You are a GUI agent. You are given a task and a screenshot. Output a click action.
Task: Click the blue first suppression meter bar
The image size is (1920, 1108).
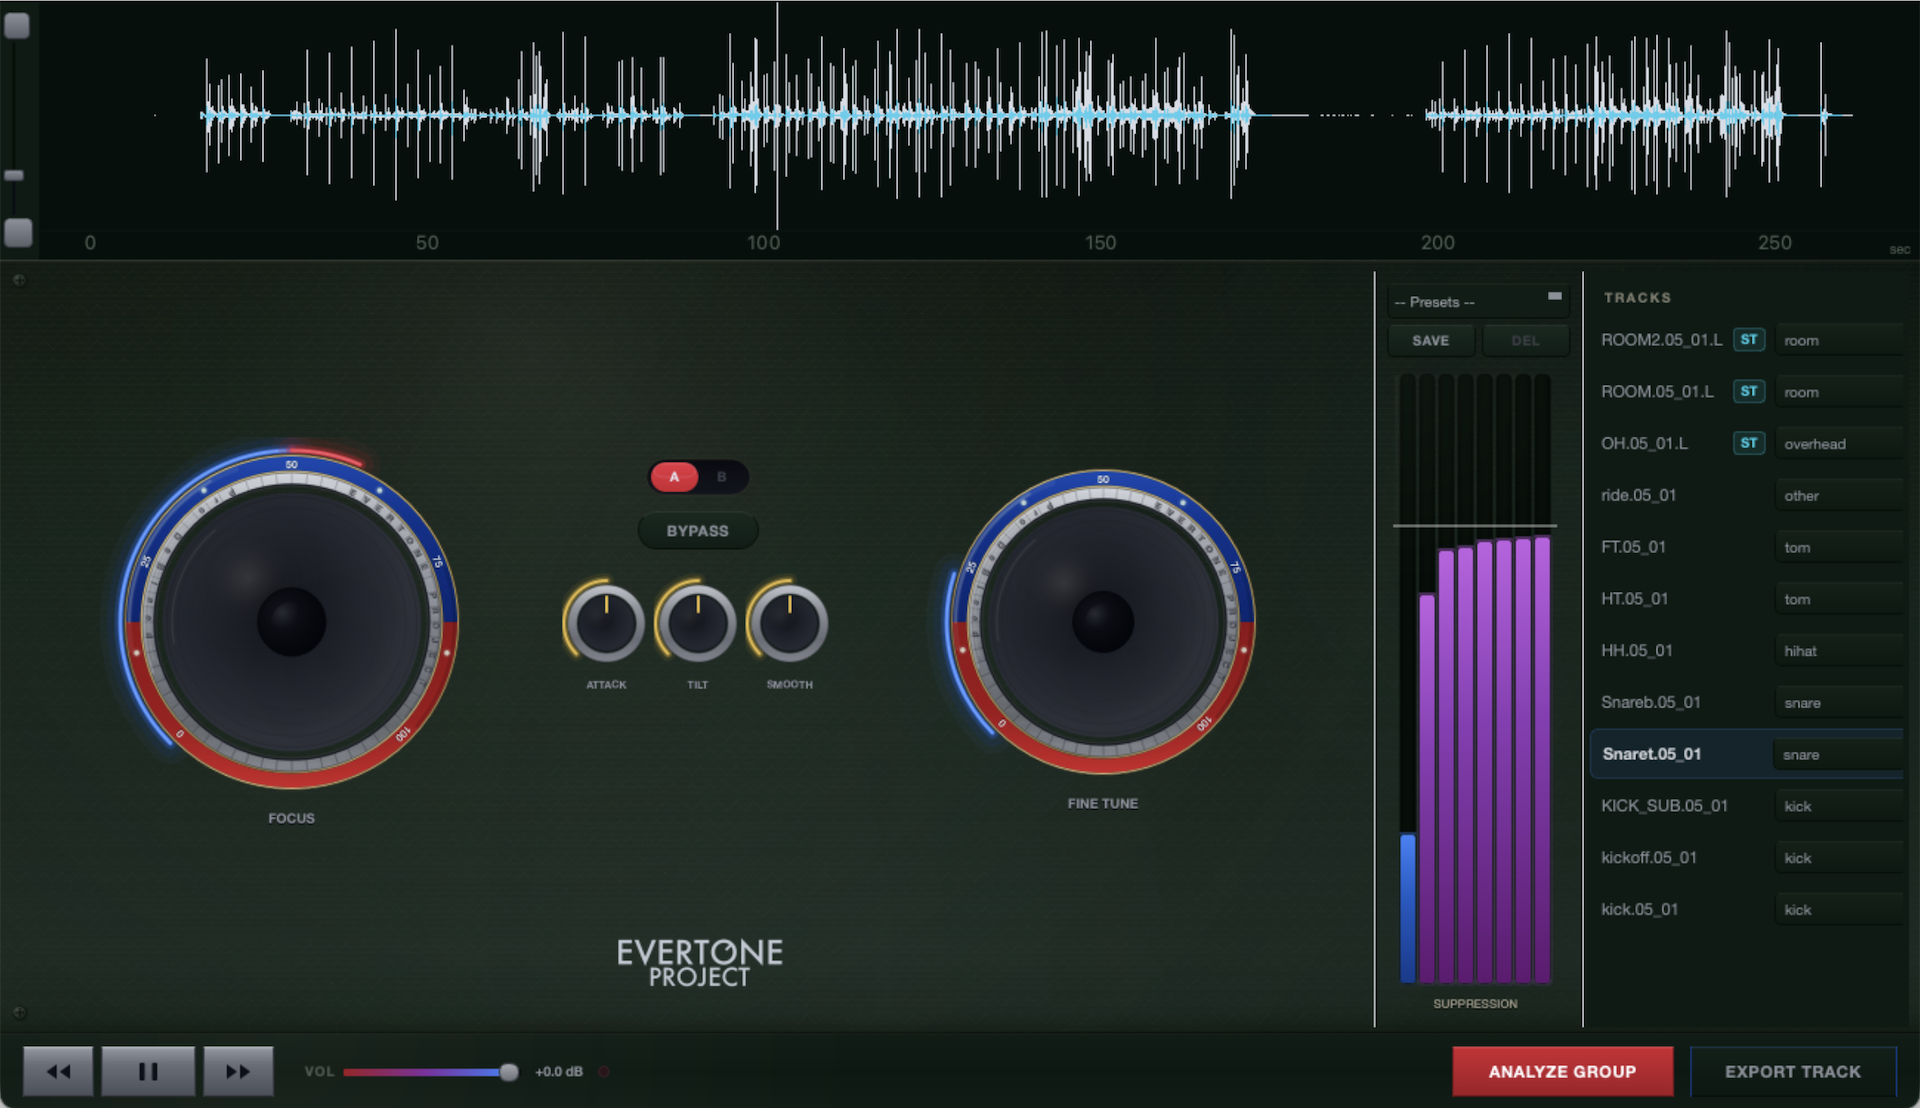point(1407,908)
